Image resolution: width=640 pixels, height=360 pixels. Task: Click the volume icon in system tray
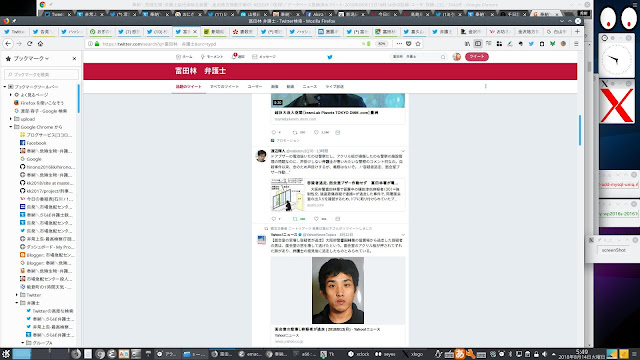pyautogui.click(x=544, y=354)
